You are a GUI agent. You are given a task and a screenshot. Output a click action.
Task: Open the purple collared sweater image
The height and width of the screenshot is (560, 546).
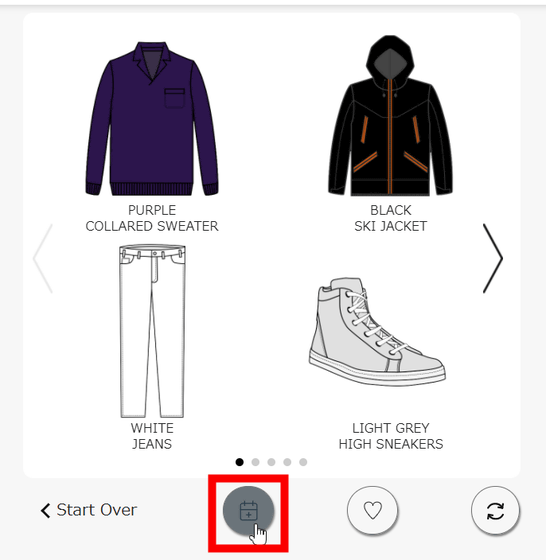click(152, 119)
